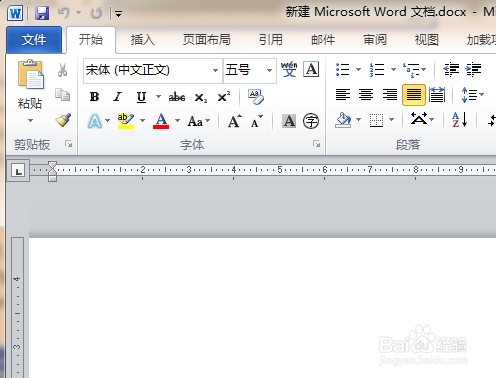Sort text with A-Z icon

[x=460, y=119]
